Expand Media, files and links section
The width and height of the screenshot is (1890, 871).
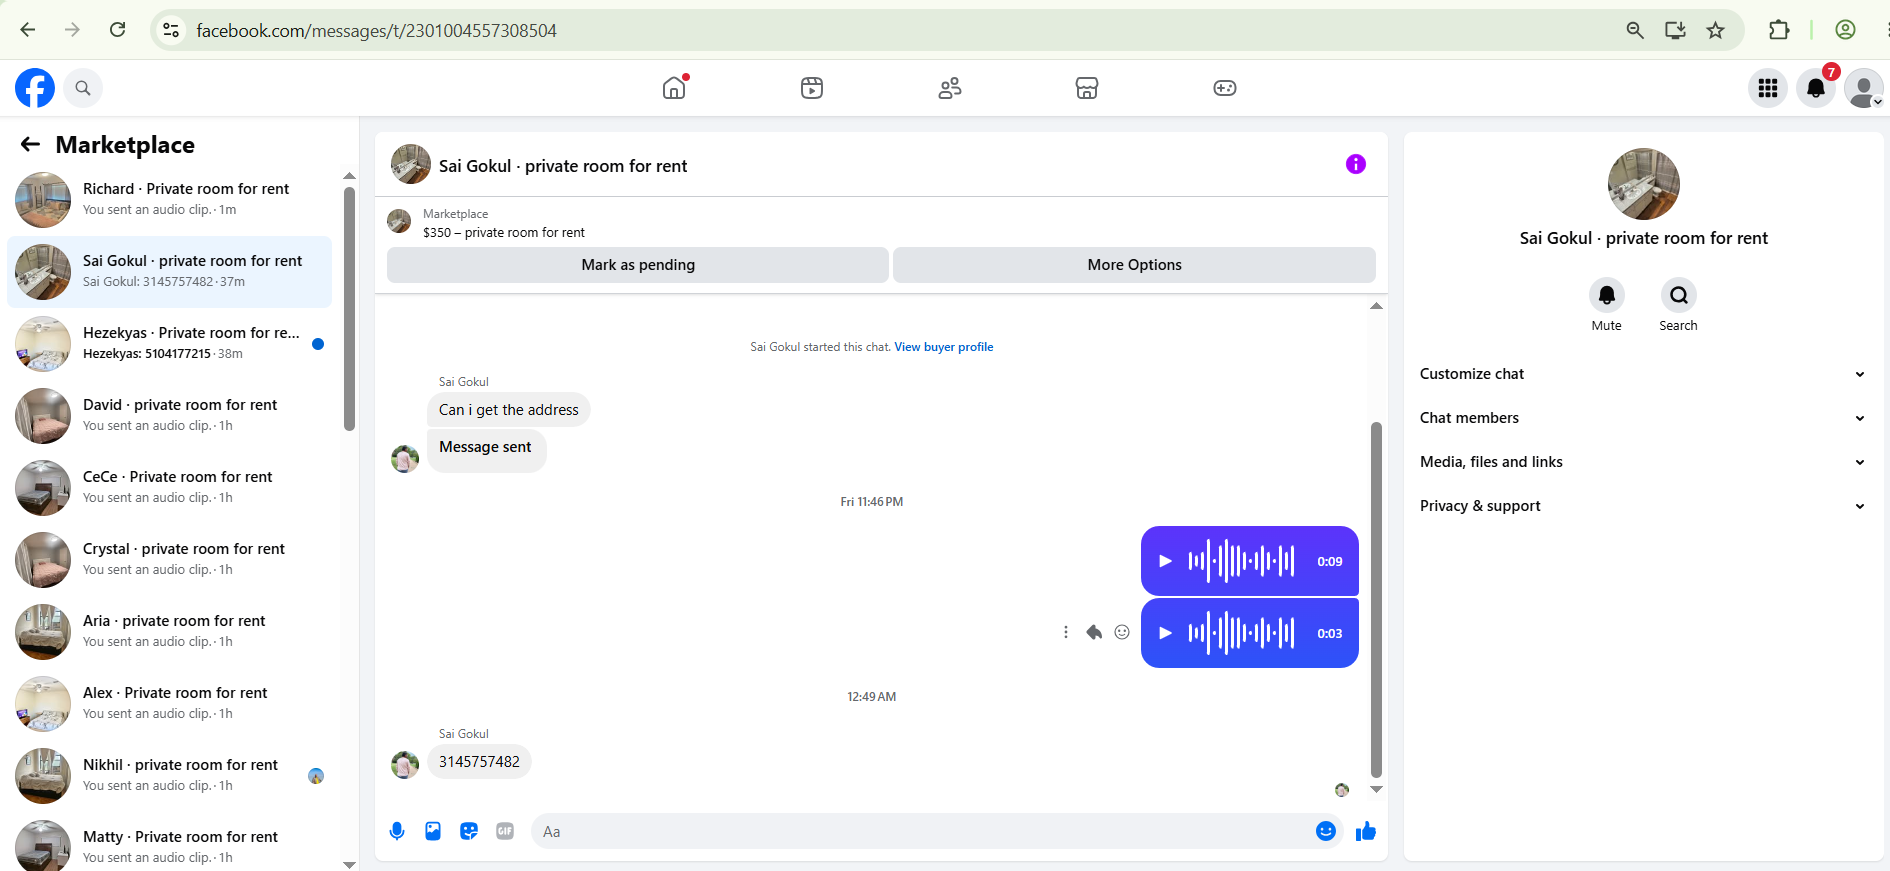[1643, 462]
